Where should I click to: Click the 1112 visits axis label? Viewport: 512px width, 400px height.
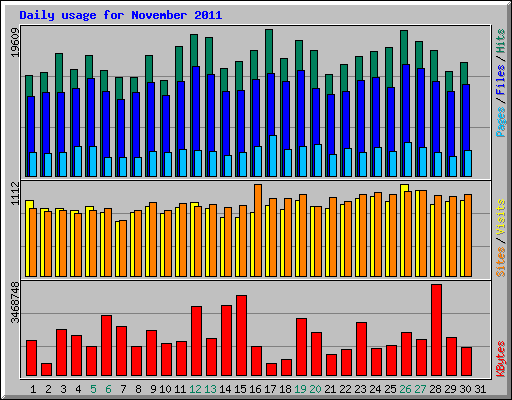(15, 194)
